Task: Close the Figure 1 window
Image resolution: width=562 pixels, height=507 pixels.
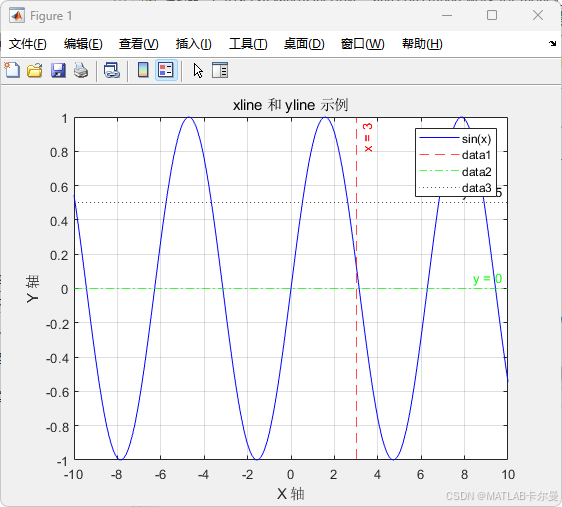Action: pyautogui.click(x=538, y=15)
